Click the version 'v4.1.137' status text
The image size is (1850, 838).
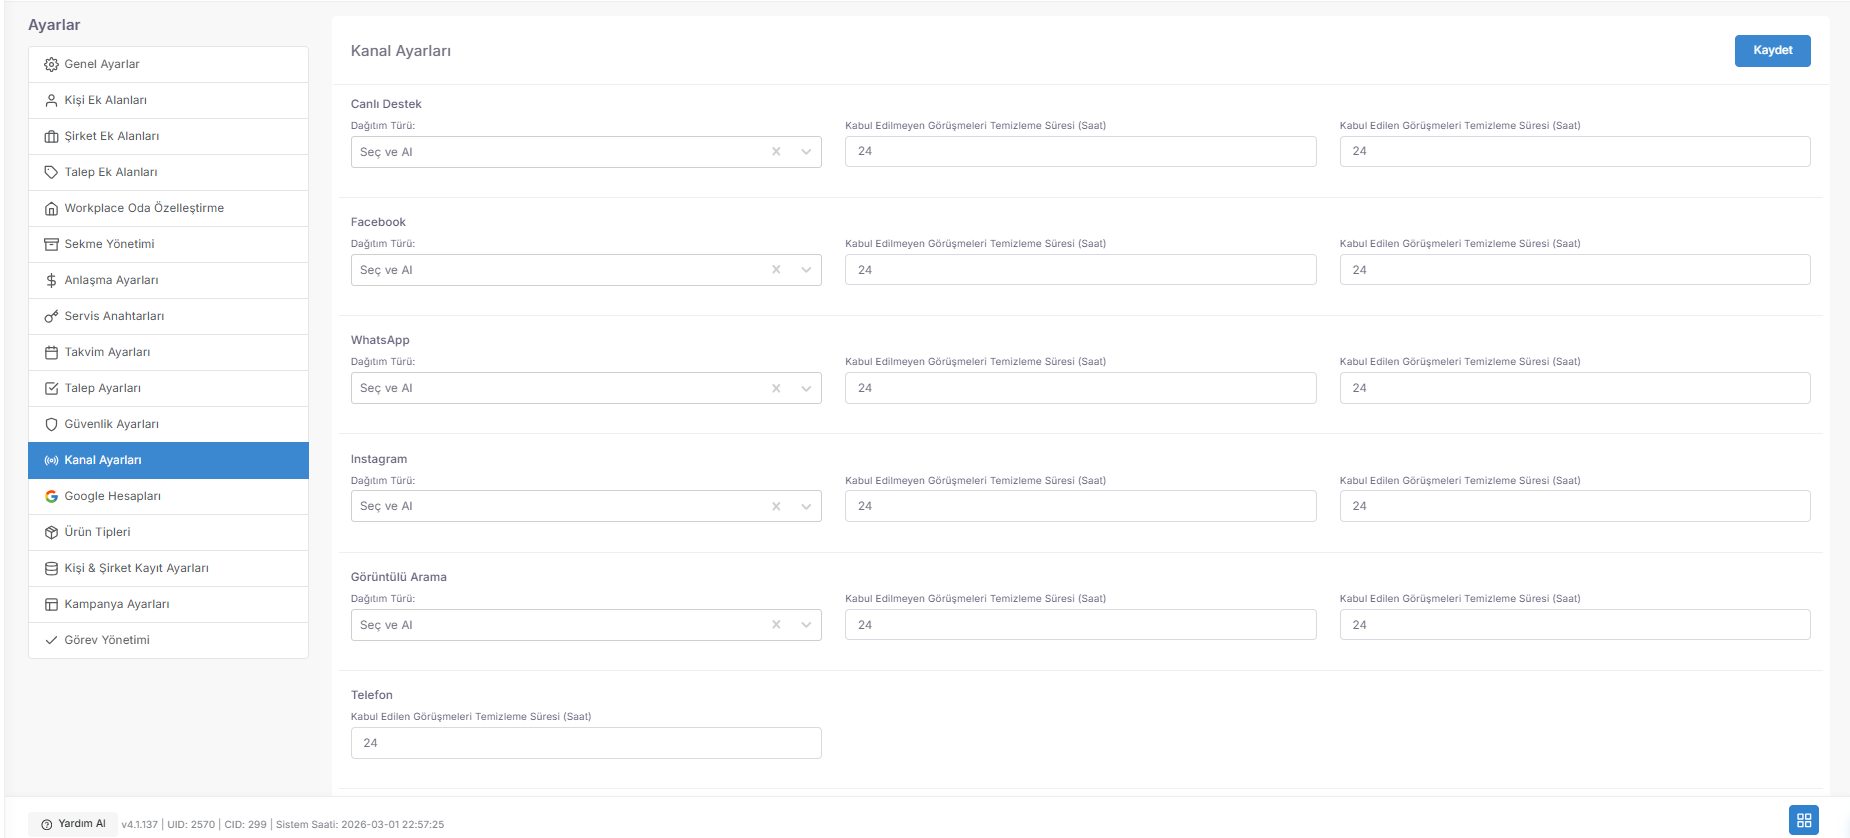pos(140,825)
